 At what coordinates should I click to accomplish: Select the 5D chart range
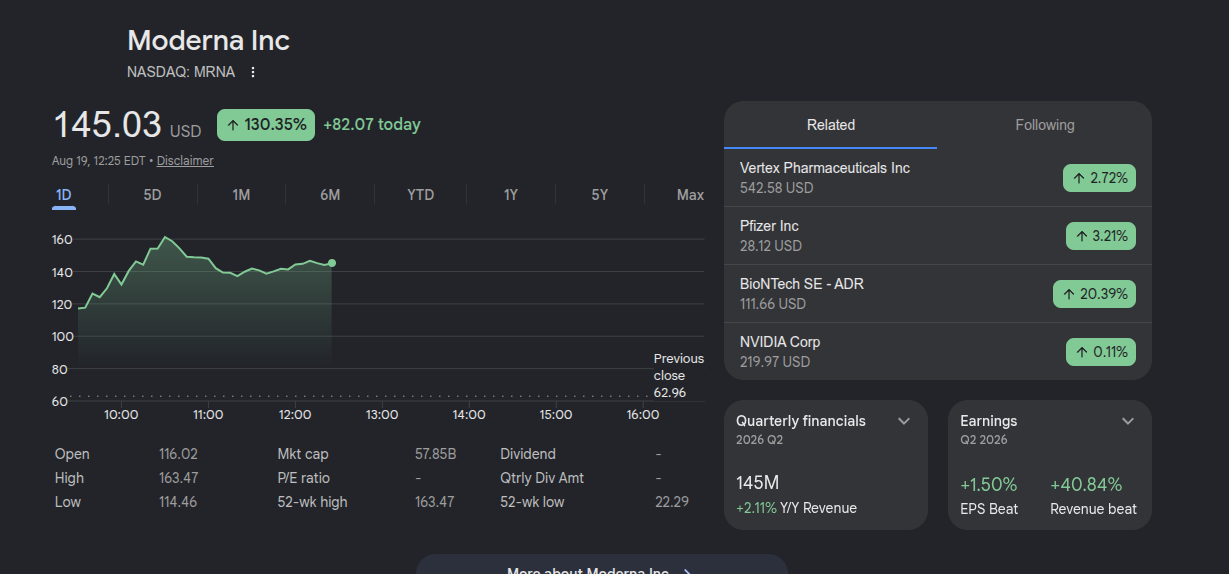(152, 195)
